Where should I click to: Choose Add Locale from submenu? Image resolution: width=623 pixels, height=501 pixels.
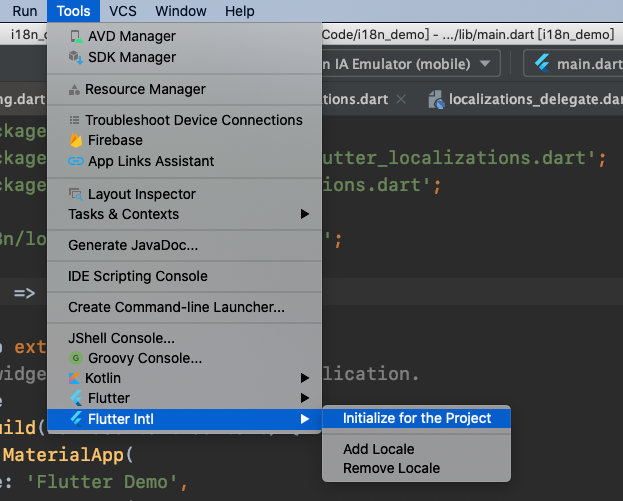(x=378, y=449)
